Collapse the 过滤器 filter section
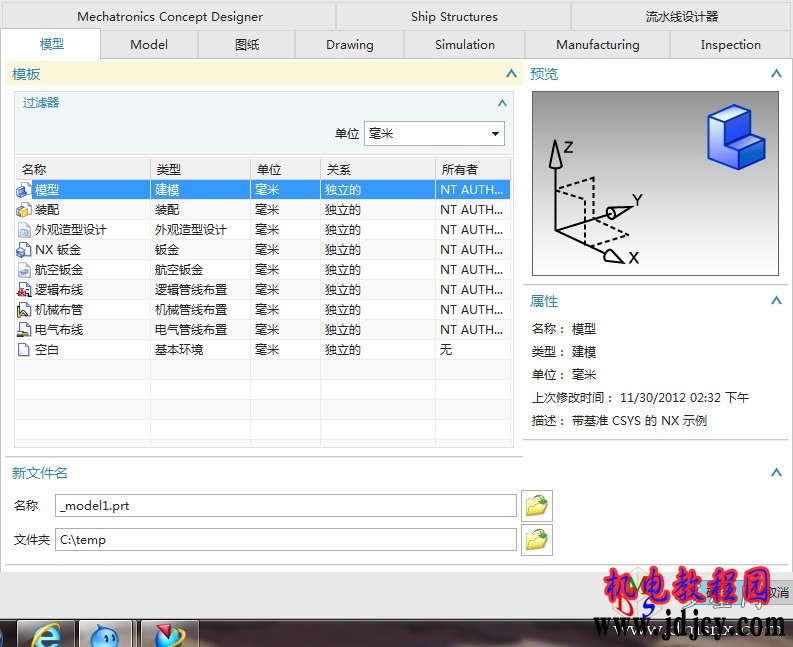 point(502,103)
